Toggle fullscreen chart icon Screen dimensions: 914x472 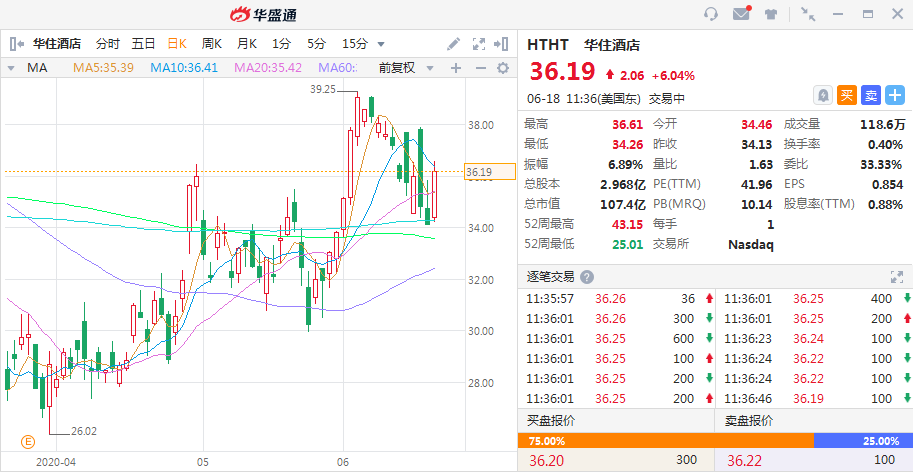coord(479,44)
